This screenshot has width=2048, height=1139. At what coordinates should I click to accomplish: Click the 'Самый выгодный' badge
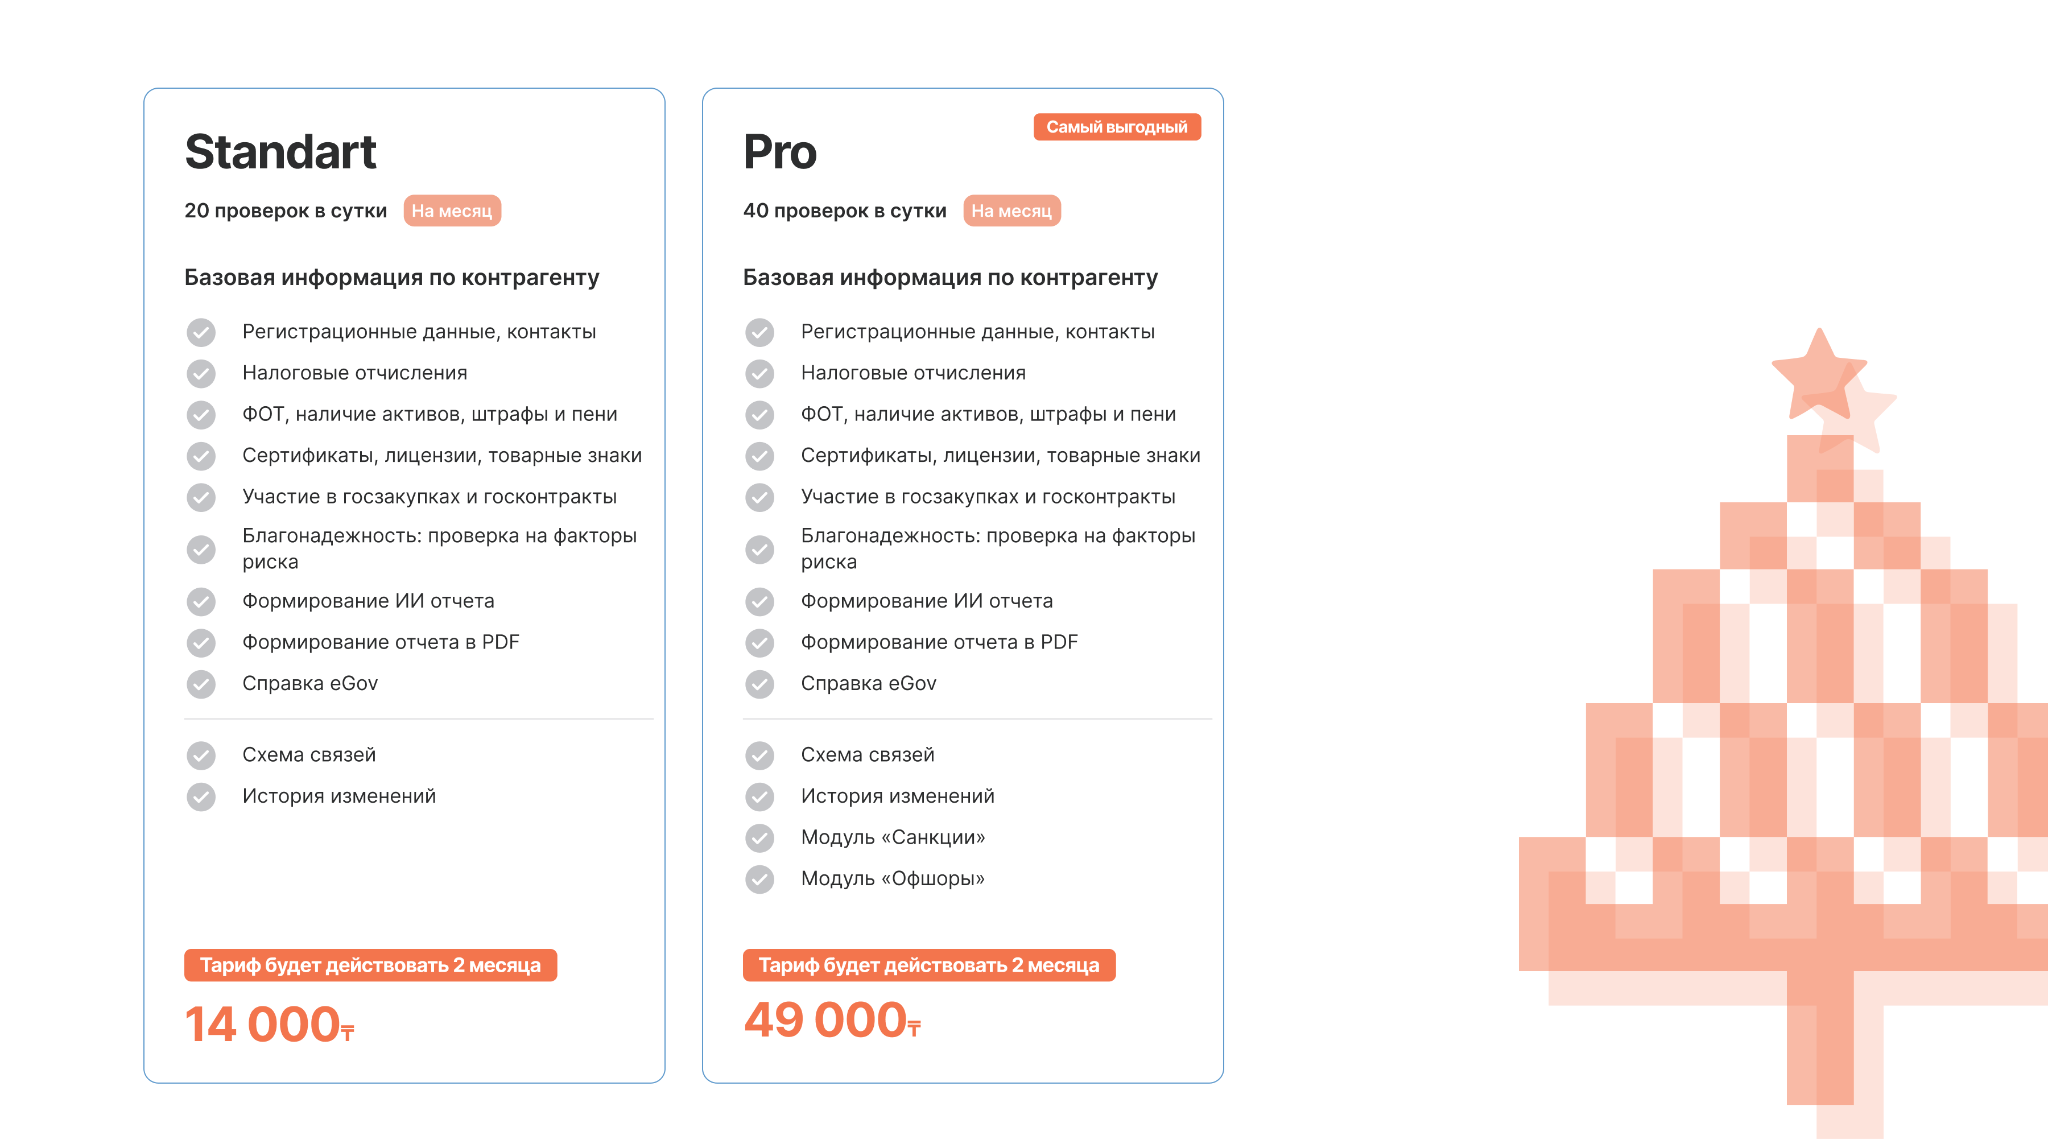pyautogui.click(x=1117, y=127)
